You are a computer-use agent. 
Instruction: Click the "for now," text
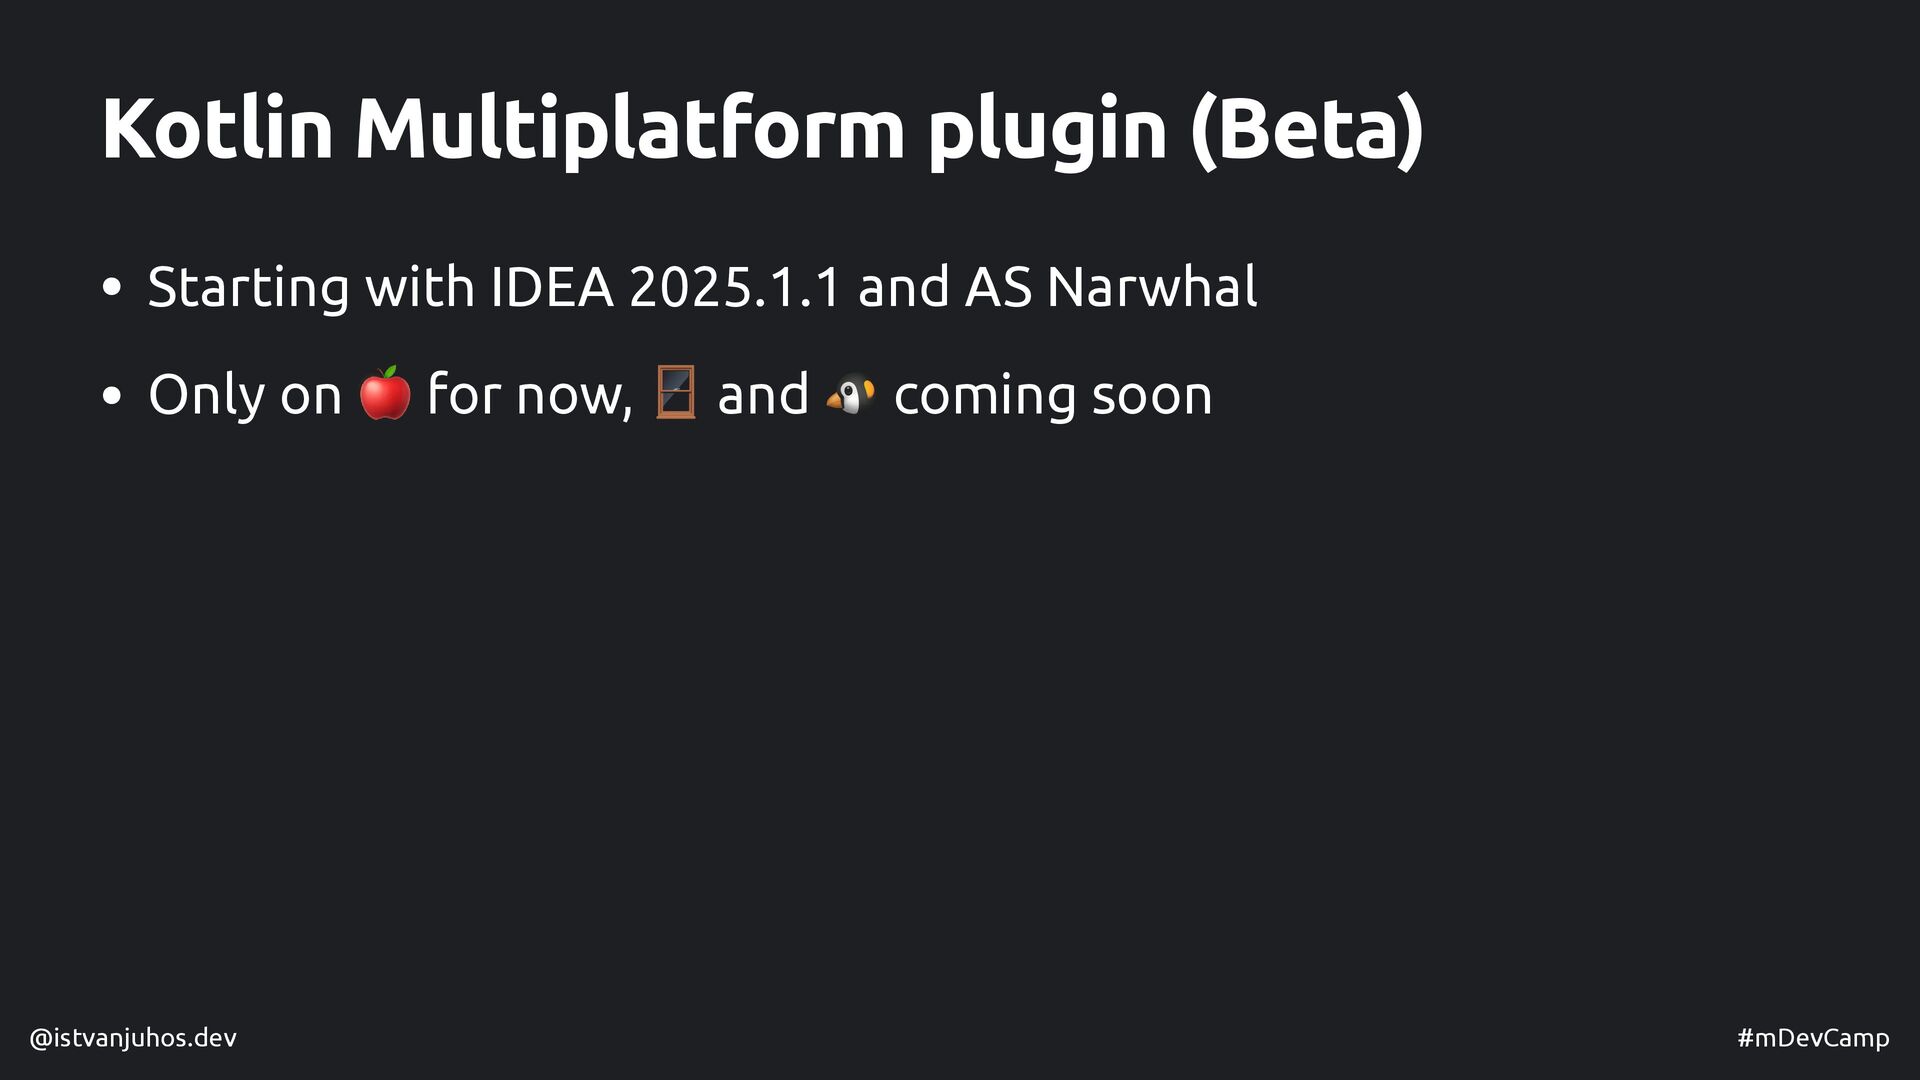click(530, 394)
